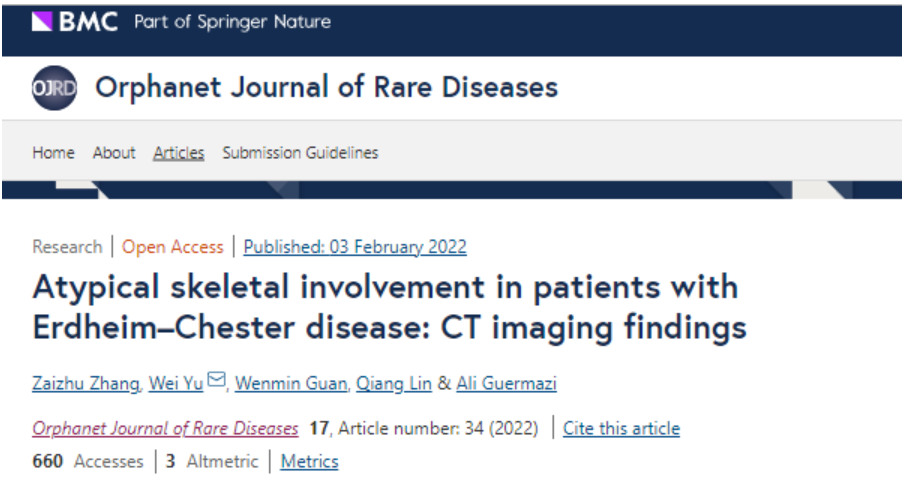The width and height of the screenshot is (909, 480).
Task: Click the email envelope icon beside Wei Yu
Action: pyautogui.click(x=217, y=382)
